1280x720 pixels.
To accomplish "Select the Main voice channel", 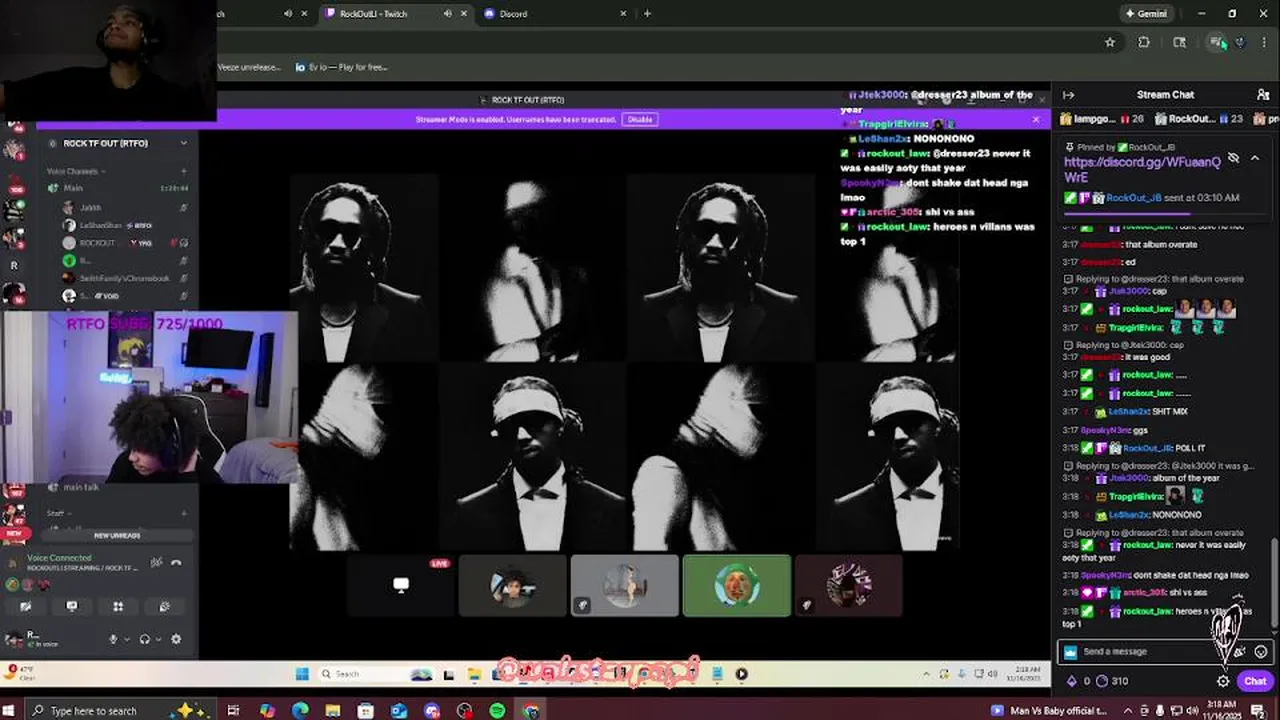I will [117, 188].
